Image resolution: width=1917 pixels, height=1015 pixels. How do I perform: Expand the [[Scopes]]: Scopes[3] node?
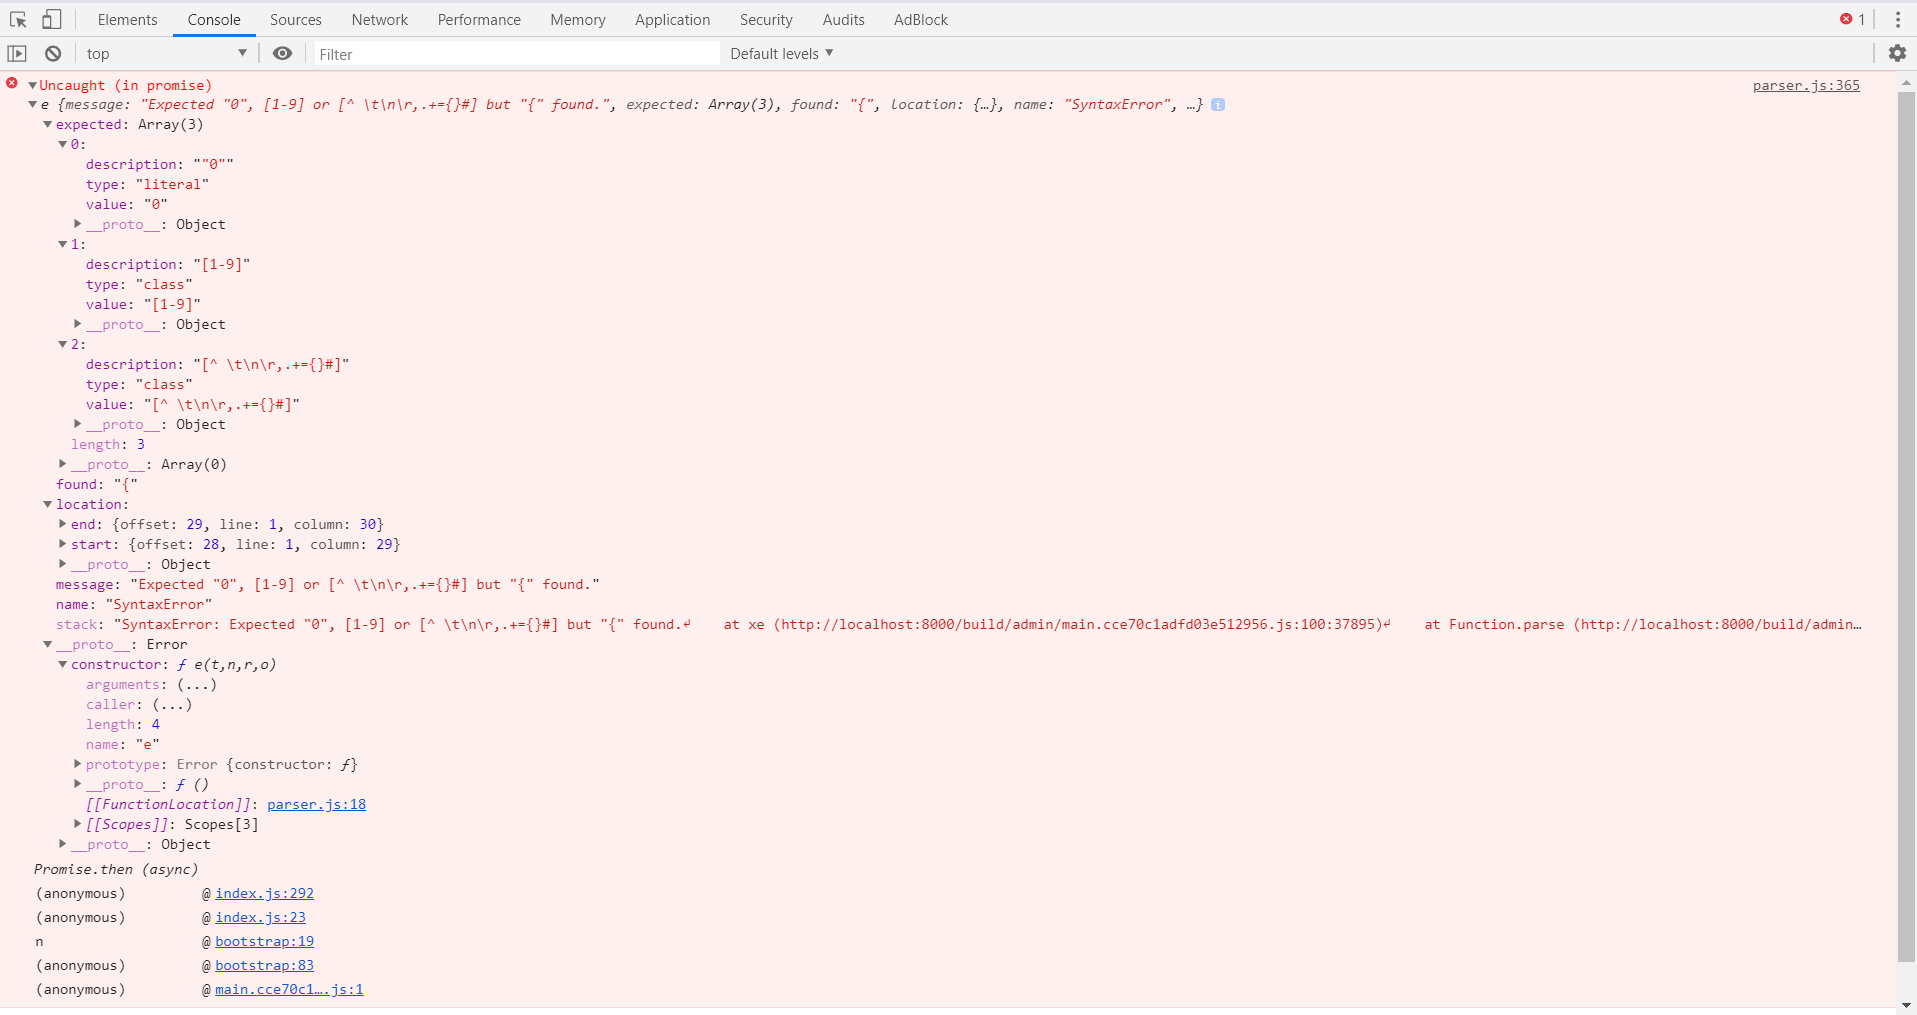coord(77,824)
